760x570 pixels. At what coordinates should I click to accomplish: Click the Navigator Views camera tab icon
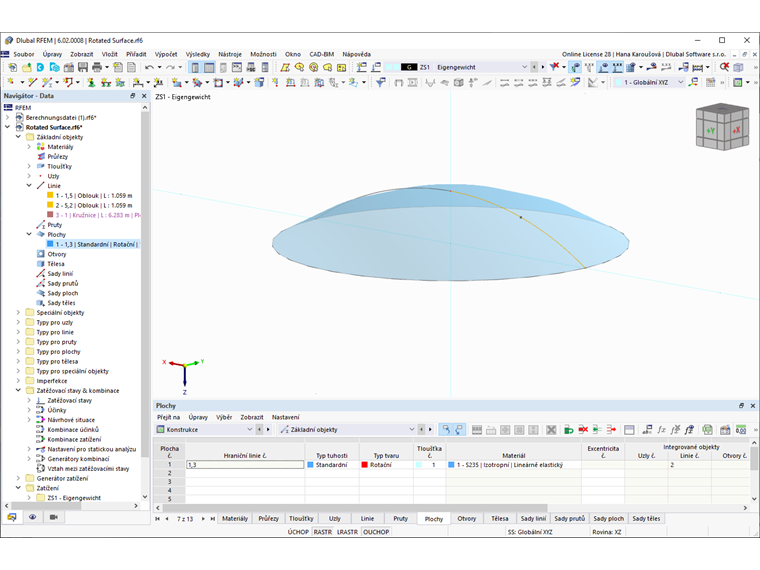[x=54, y=517]
